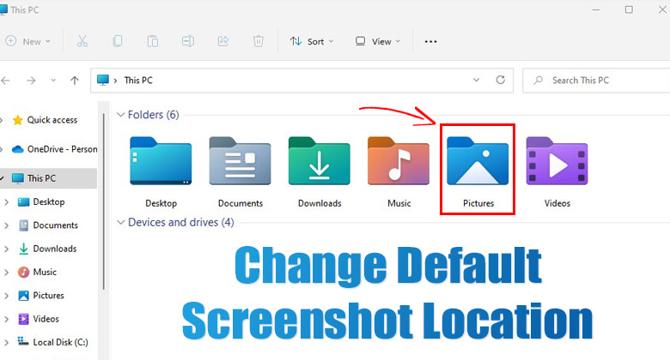Go up one level with Up arrow
The height and width of the screenshot is (360, 670).
pos(74,80)
